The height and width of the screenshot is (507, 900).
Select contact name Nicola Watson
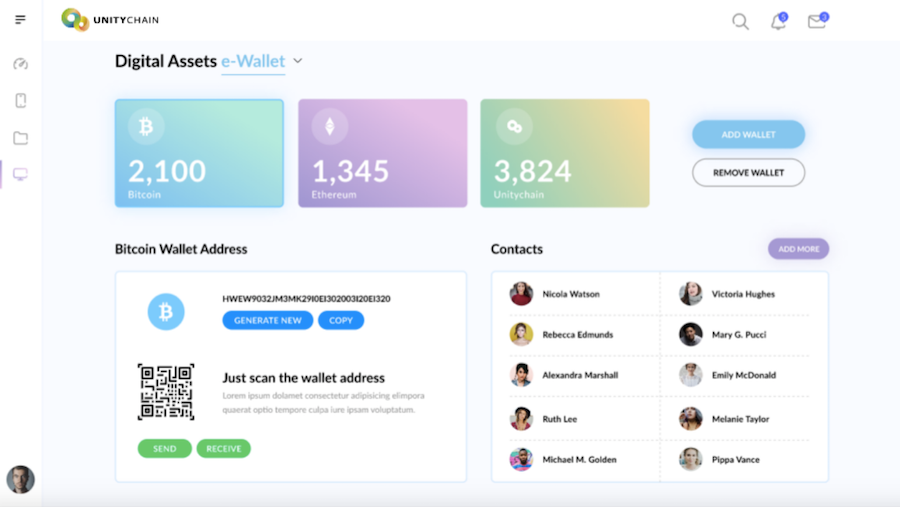pos(571,294)
